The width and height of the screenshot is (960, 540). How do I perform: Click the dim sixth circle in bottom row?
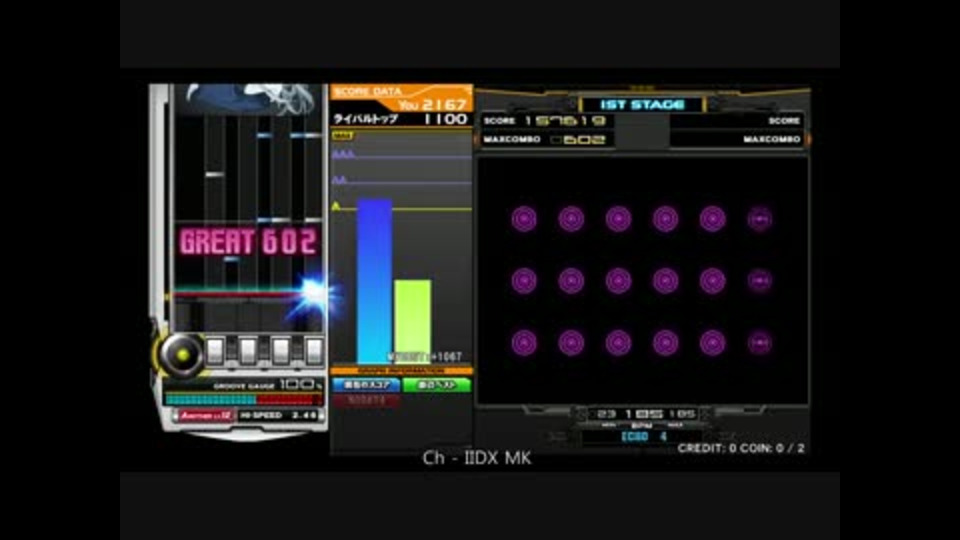point(760,343)
